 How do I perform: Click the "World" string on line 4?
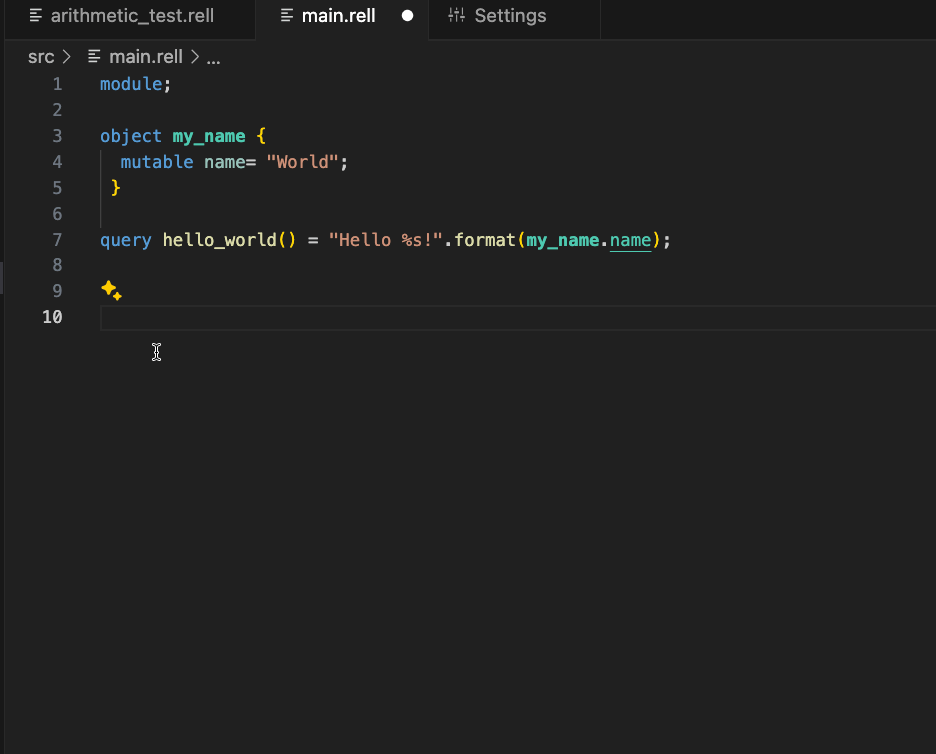(x=302, y=162)
